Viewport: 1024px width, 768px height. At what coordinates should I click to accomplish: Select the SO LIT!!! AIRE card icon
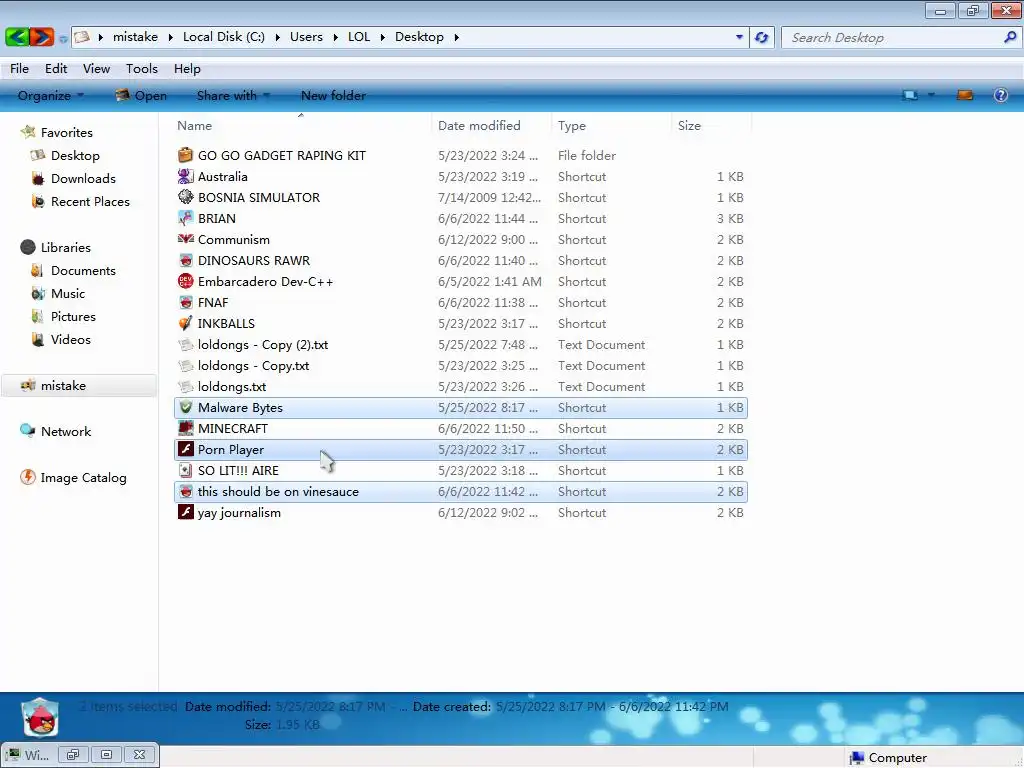[185, 470]
